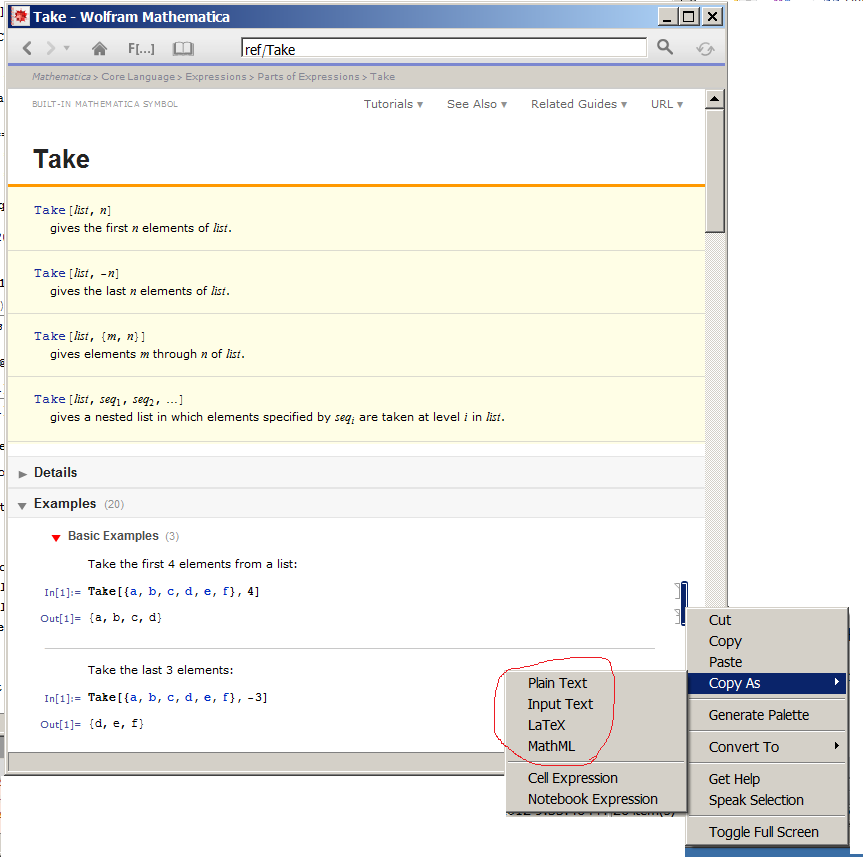
Task: Click the magnifying glass search icon
Action: click(665, 47)
